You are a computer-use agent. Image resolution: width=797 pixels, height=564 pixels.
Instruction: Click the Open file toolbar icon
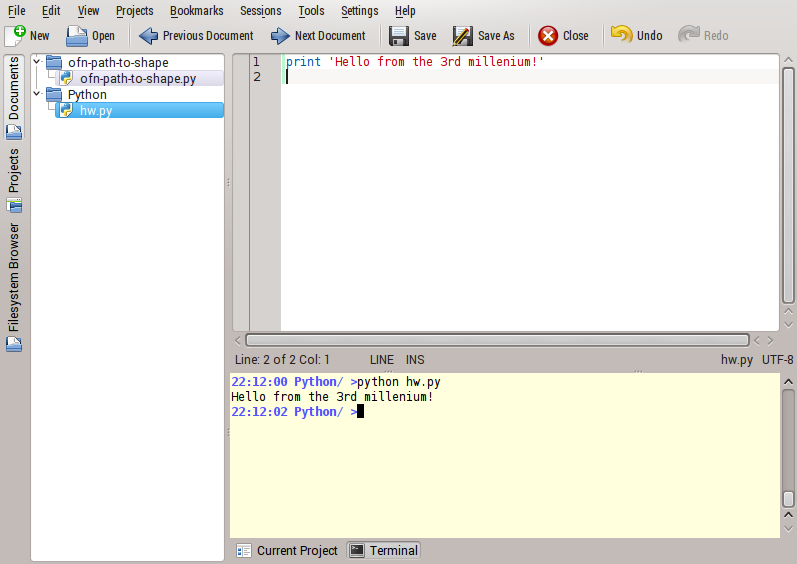pyautogui.click(x=77, y=36)
